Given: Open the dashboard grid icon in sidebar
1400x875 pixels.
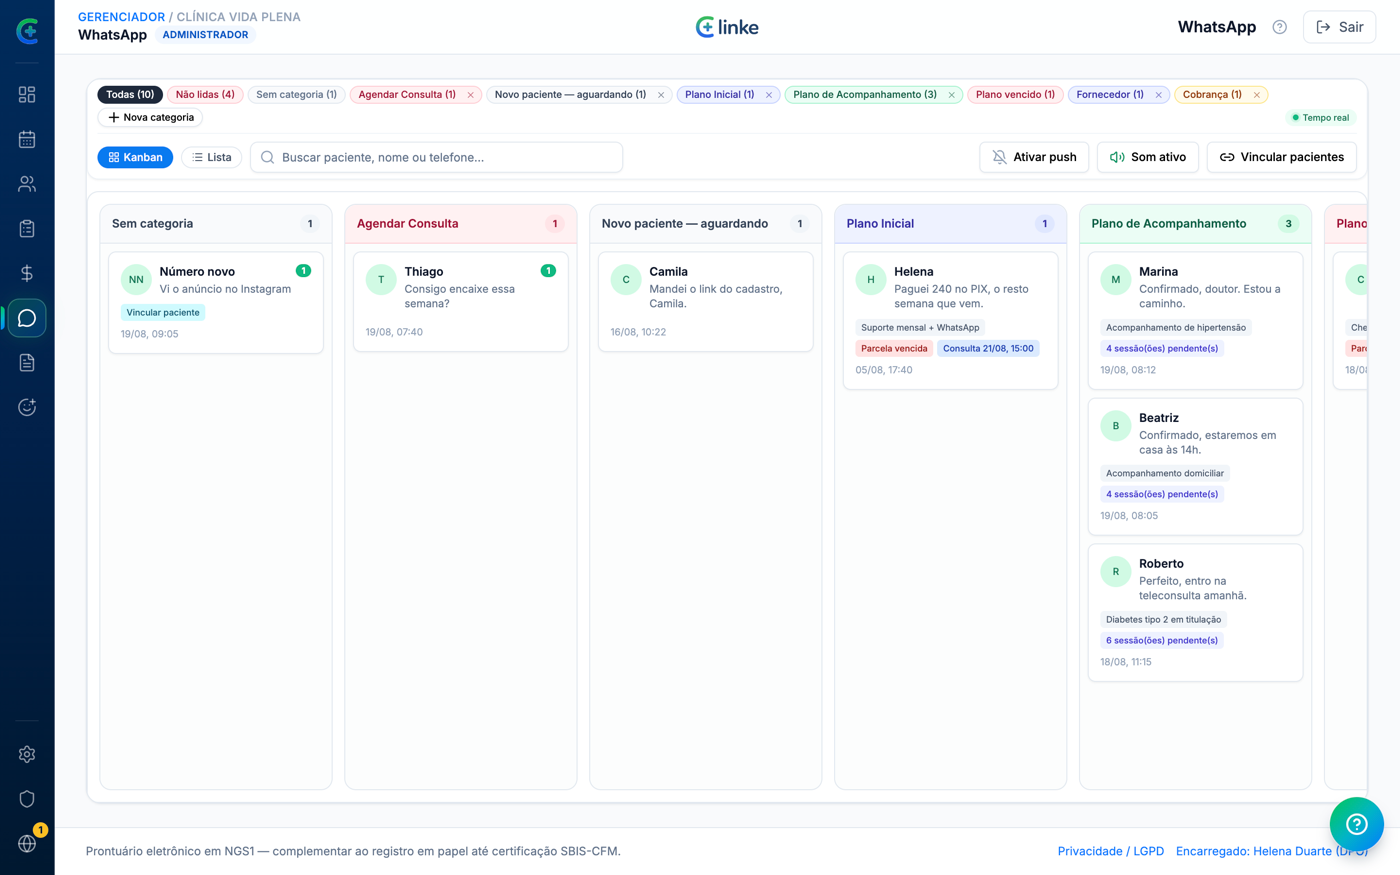Looking at the screenshot, I should click(27, 94).
